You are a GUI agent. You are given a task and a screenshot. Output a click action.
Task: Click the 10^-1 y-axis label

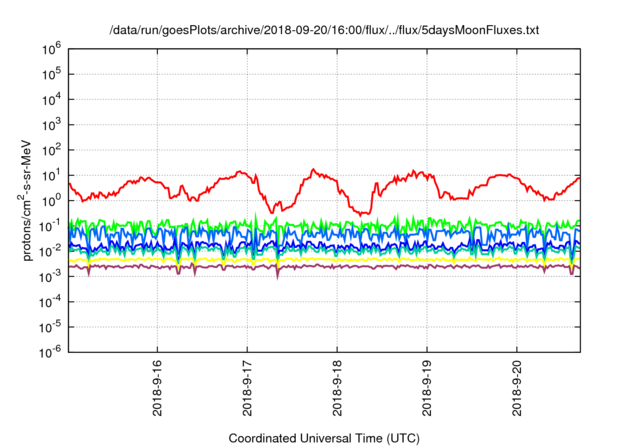(50, 226)
